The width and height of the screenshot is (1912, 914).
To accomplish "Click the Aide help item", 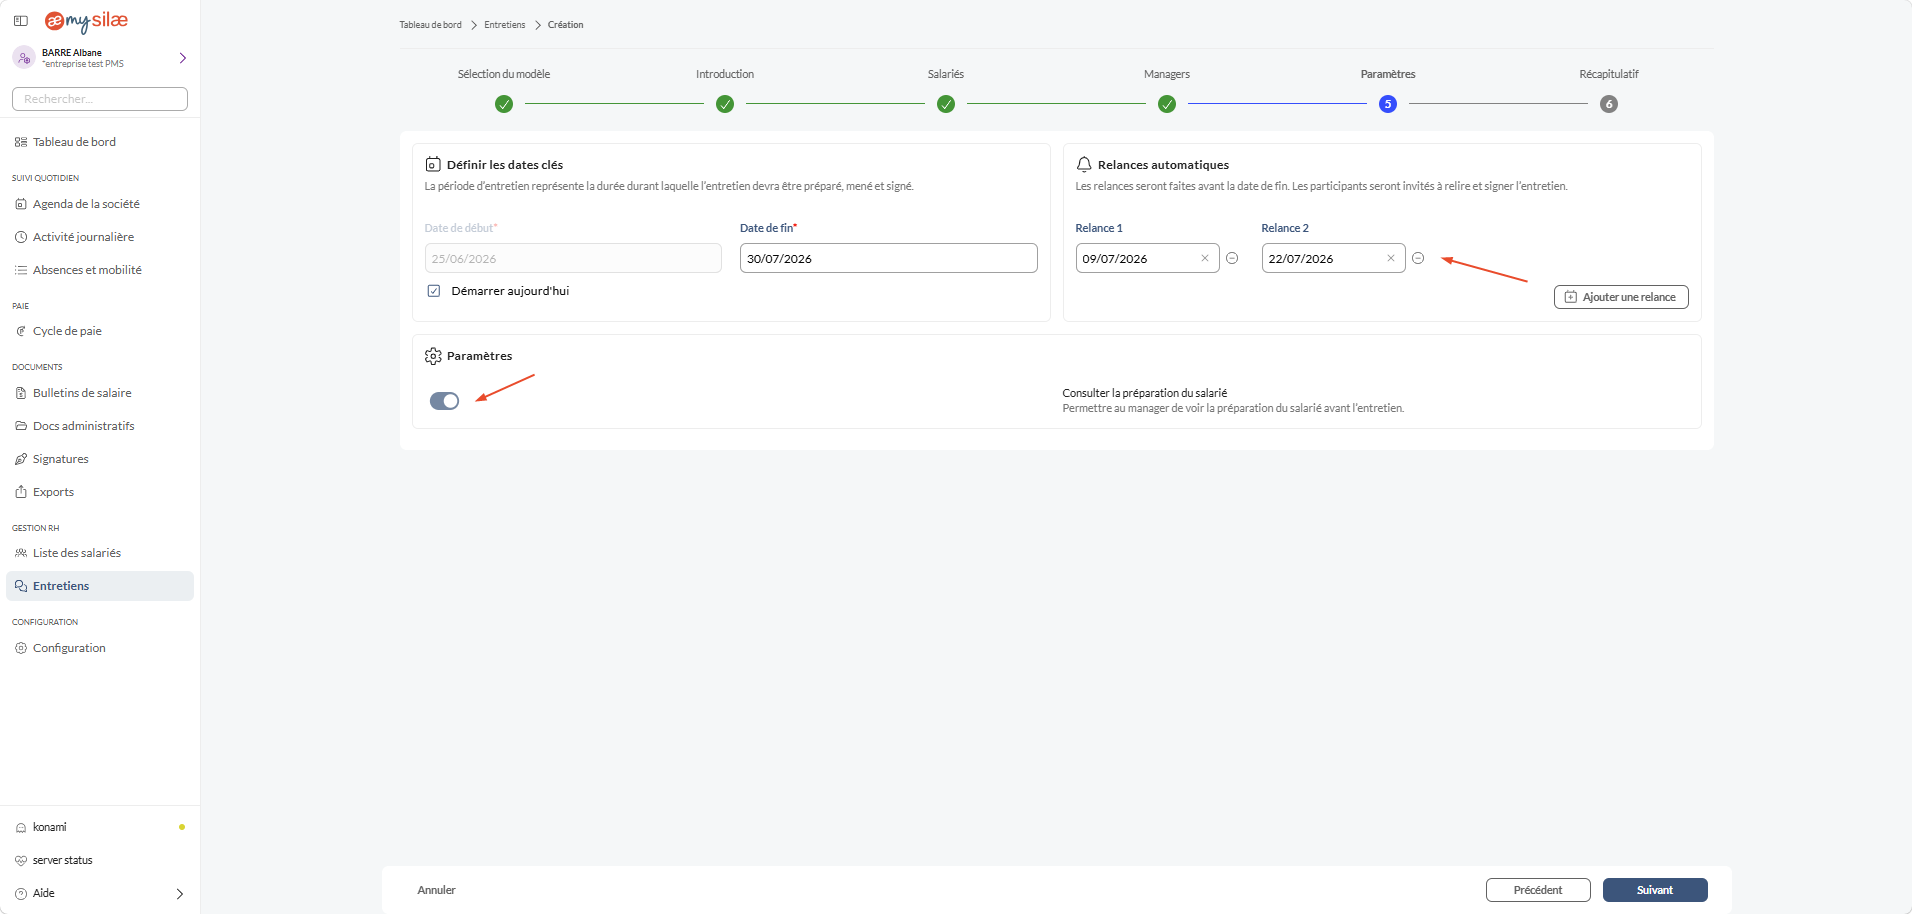I will [x=44, y=893].
